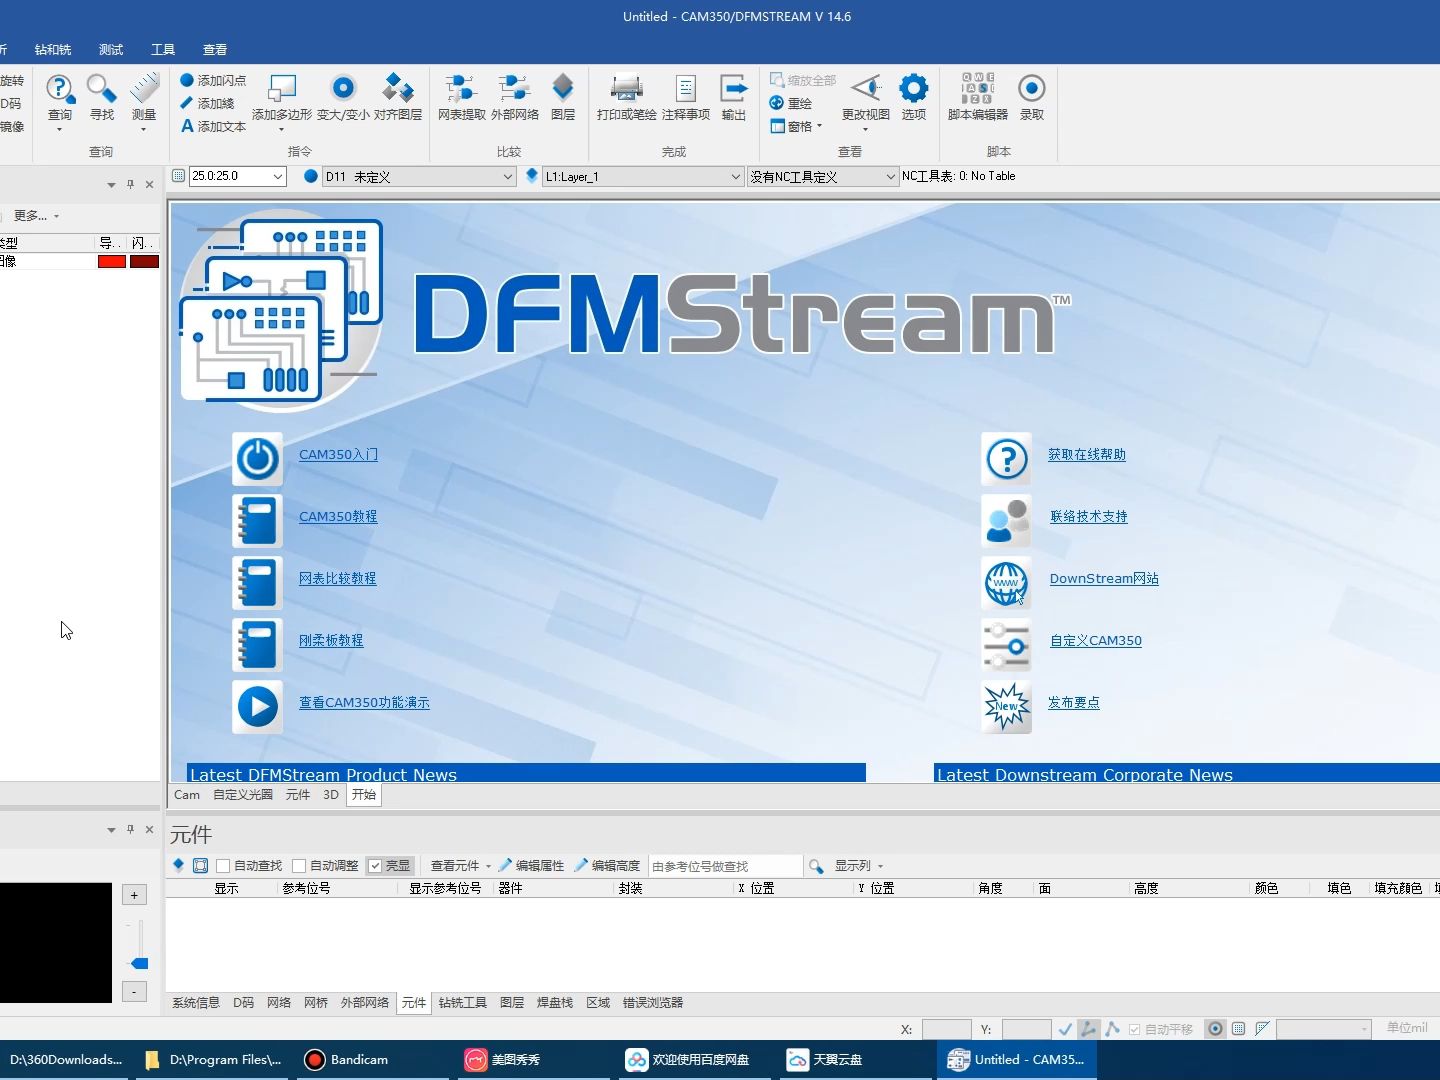Viewport: 1440px width, 1080px height.
Task: Click the DownStream网站 globe icon
Action: pos(1007,583)
